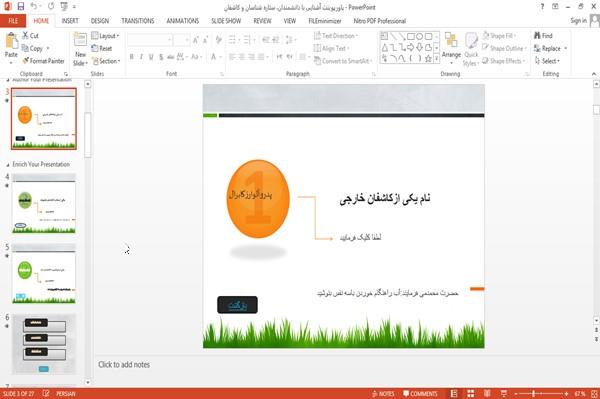Click the Cut scissors command
600x399 pixels.
30,36
